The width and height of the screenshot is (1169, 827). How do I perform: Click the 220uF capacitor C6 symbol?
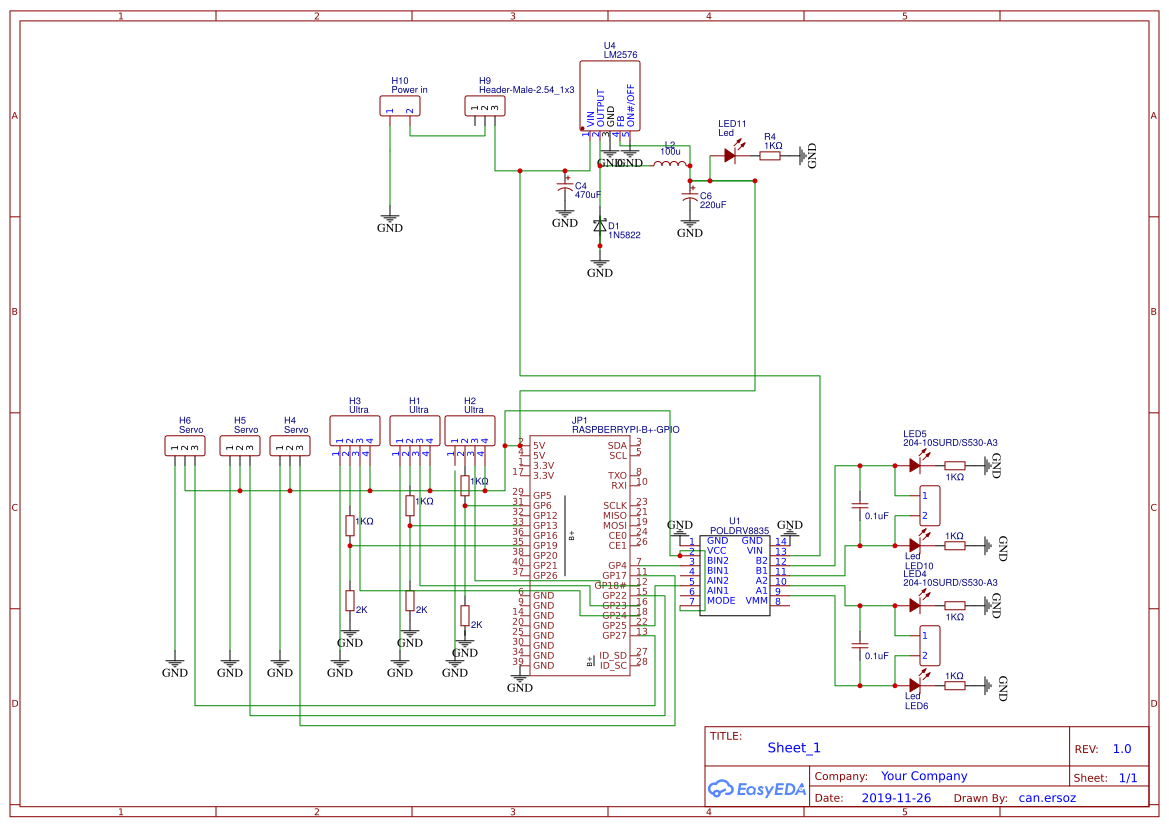pos(690,197)
